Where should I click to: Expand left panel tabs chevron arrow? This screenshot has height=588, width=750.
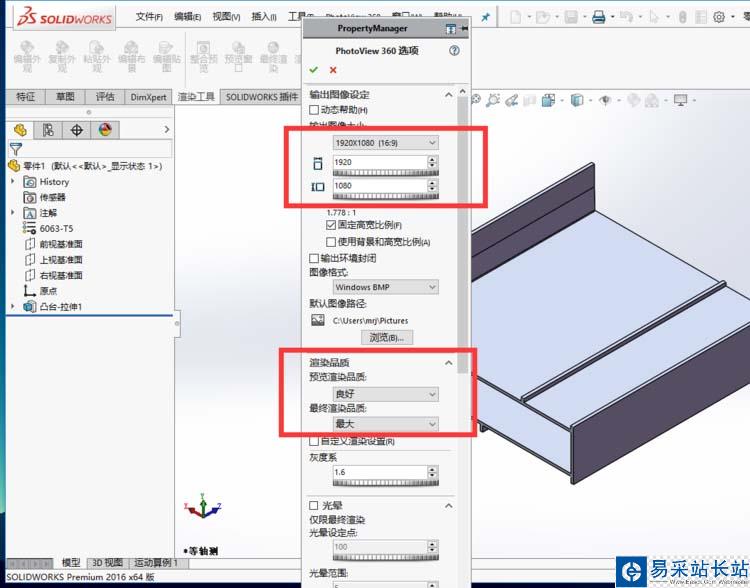click(166, 129)
